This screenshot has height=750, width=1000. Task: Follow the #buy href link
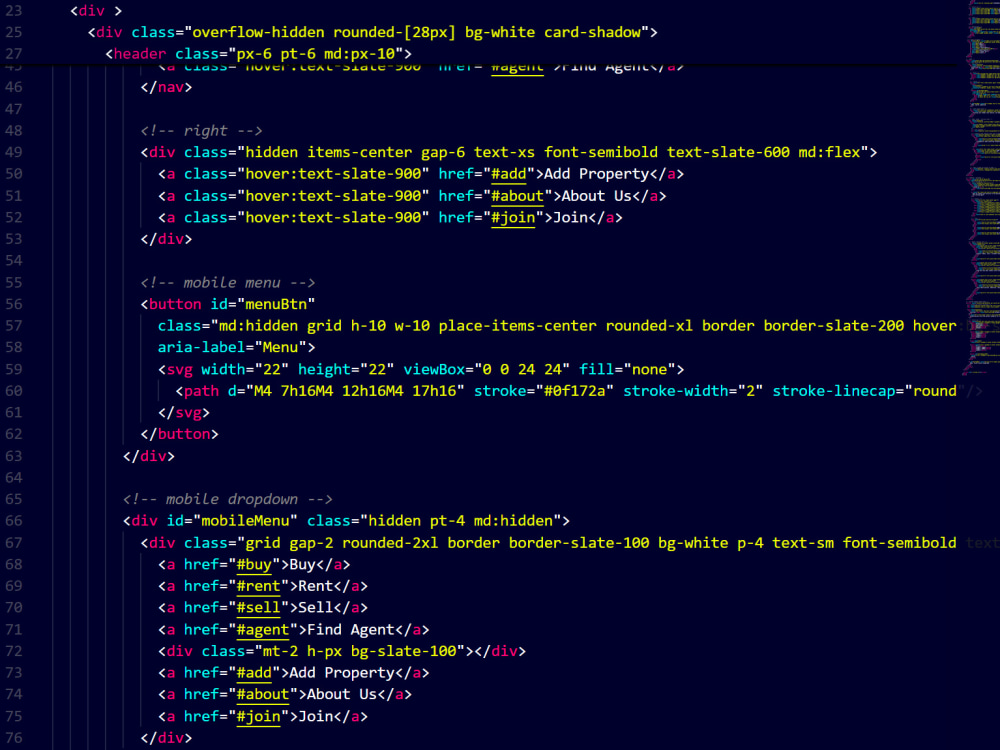click(254, 564)
